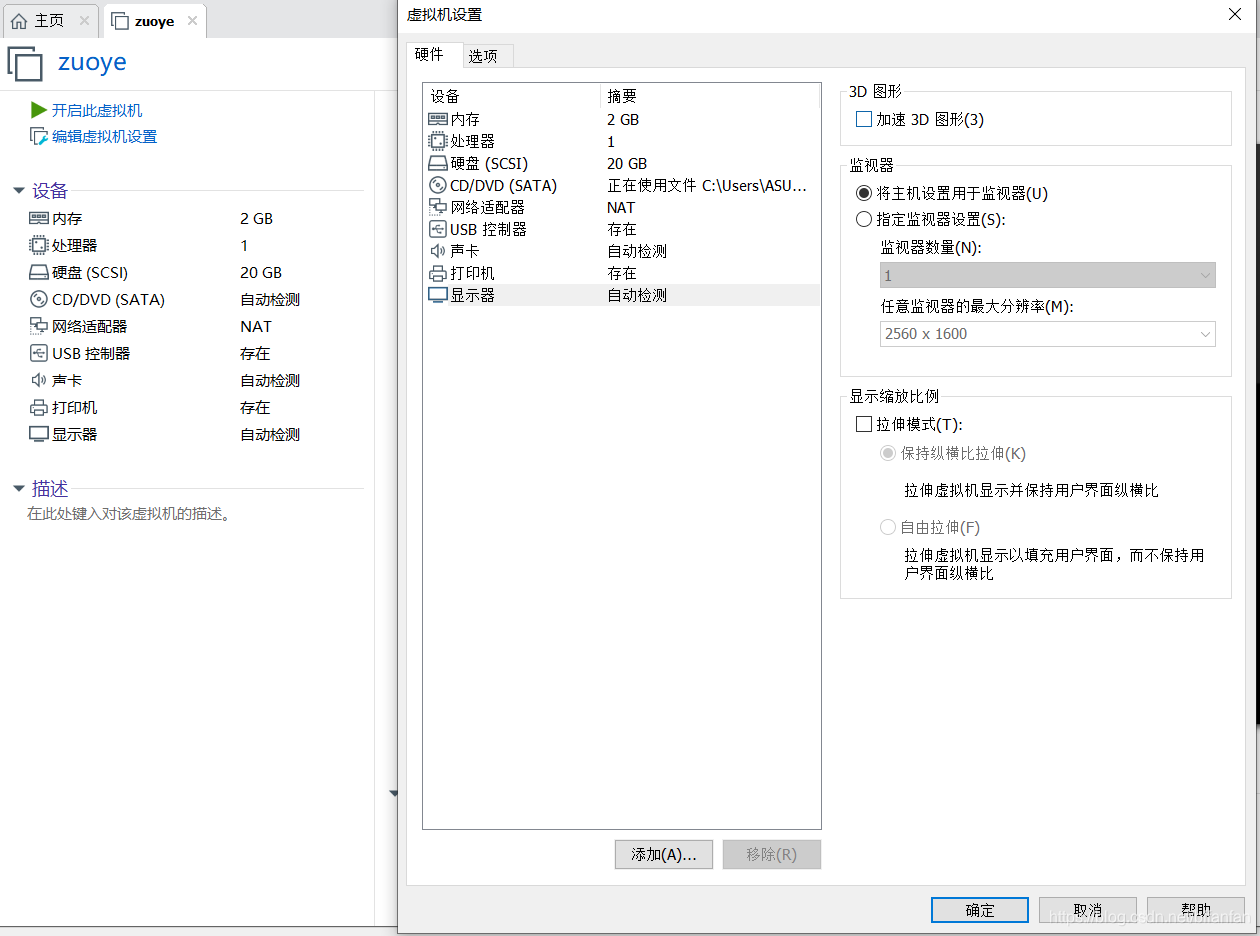Select 打印机 row in dialog list
This screenshot has height=936, width=1260.
click(x=621, y=273)
